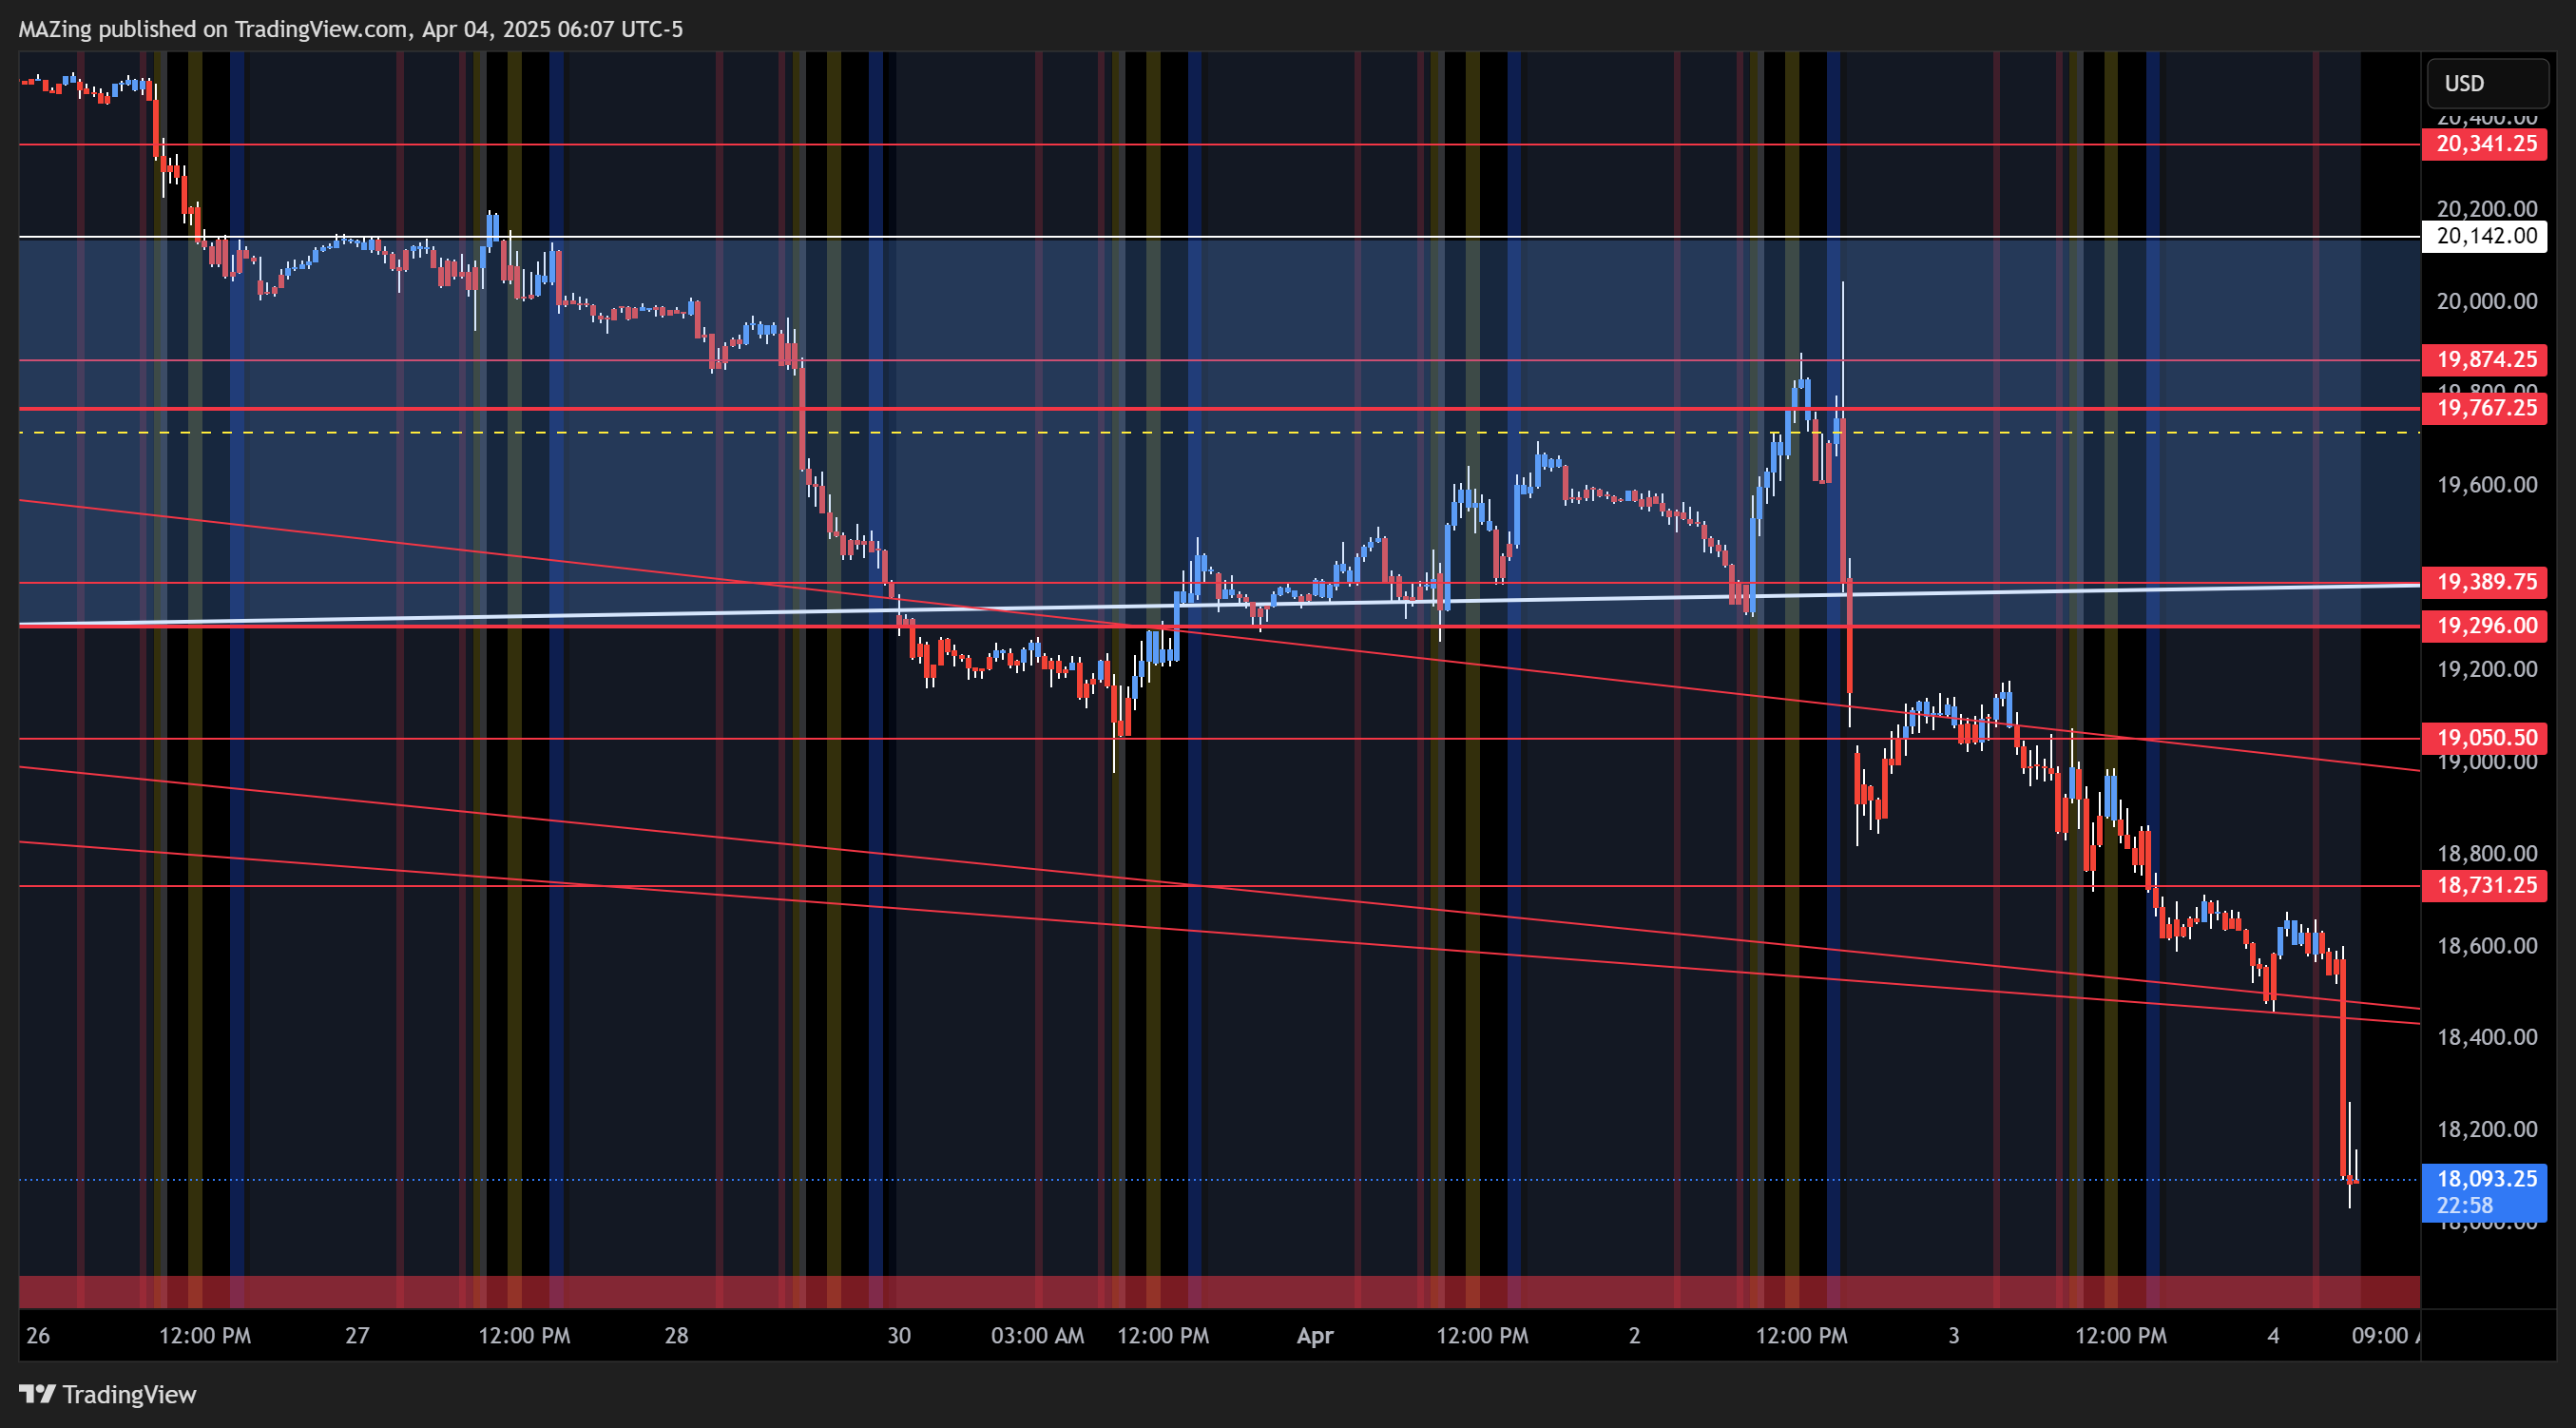Screen dimensions: 2576x1428
Task: Select the 19,874.25 price label
Action: click(x=2484, y=359)
